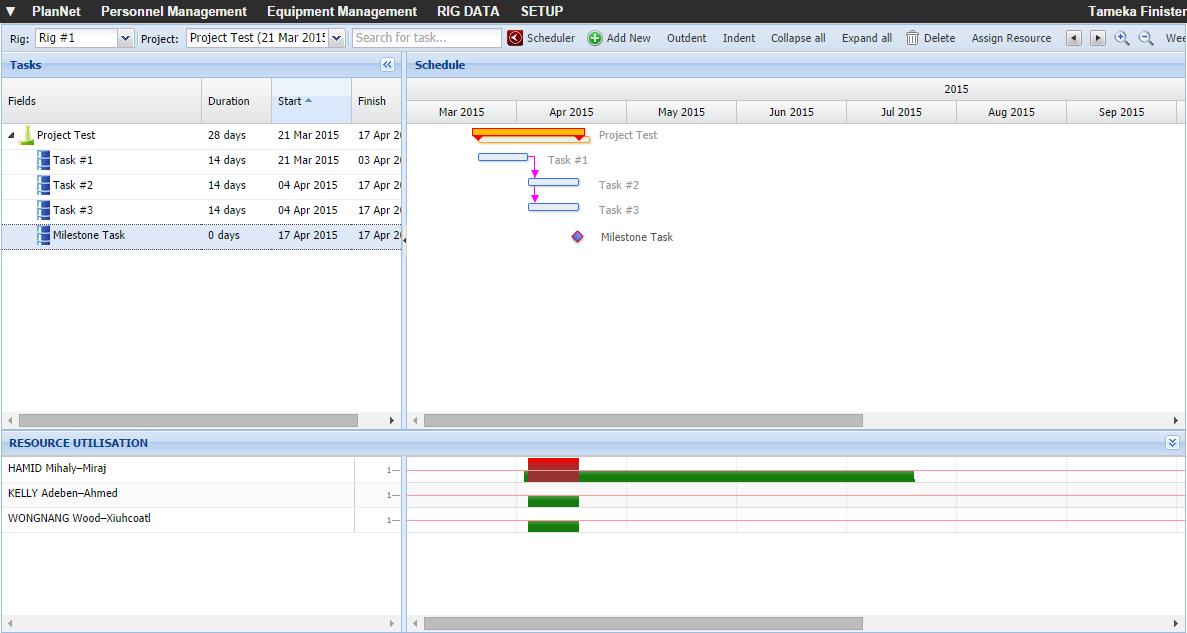Click the Expand all button
This screenshot has width=1187, height=633.
point(866,38)
